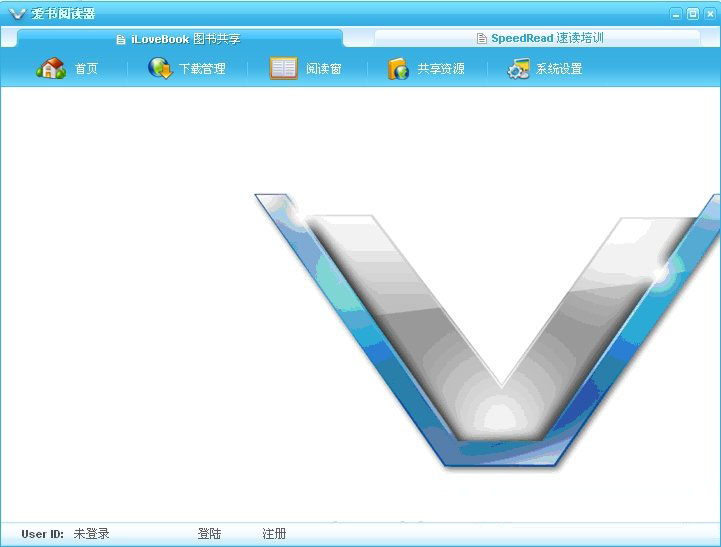This screenshot has width=721, height=547.
Task: Click the 登陆 login link
Action: pyautogui.click(x=209, y=534)
